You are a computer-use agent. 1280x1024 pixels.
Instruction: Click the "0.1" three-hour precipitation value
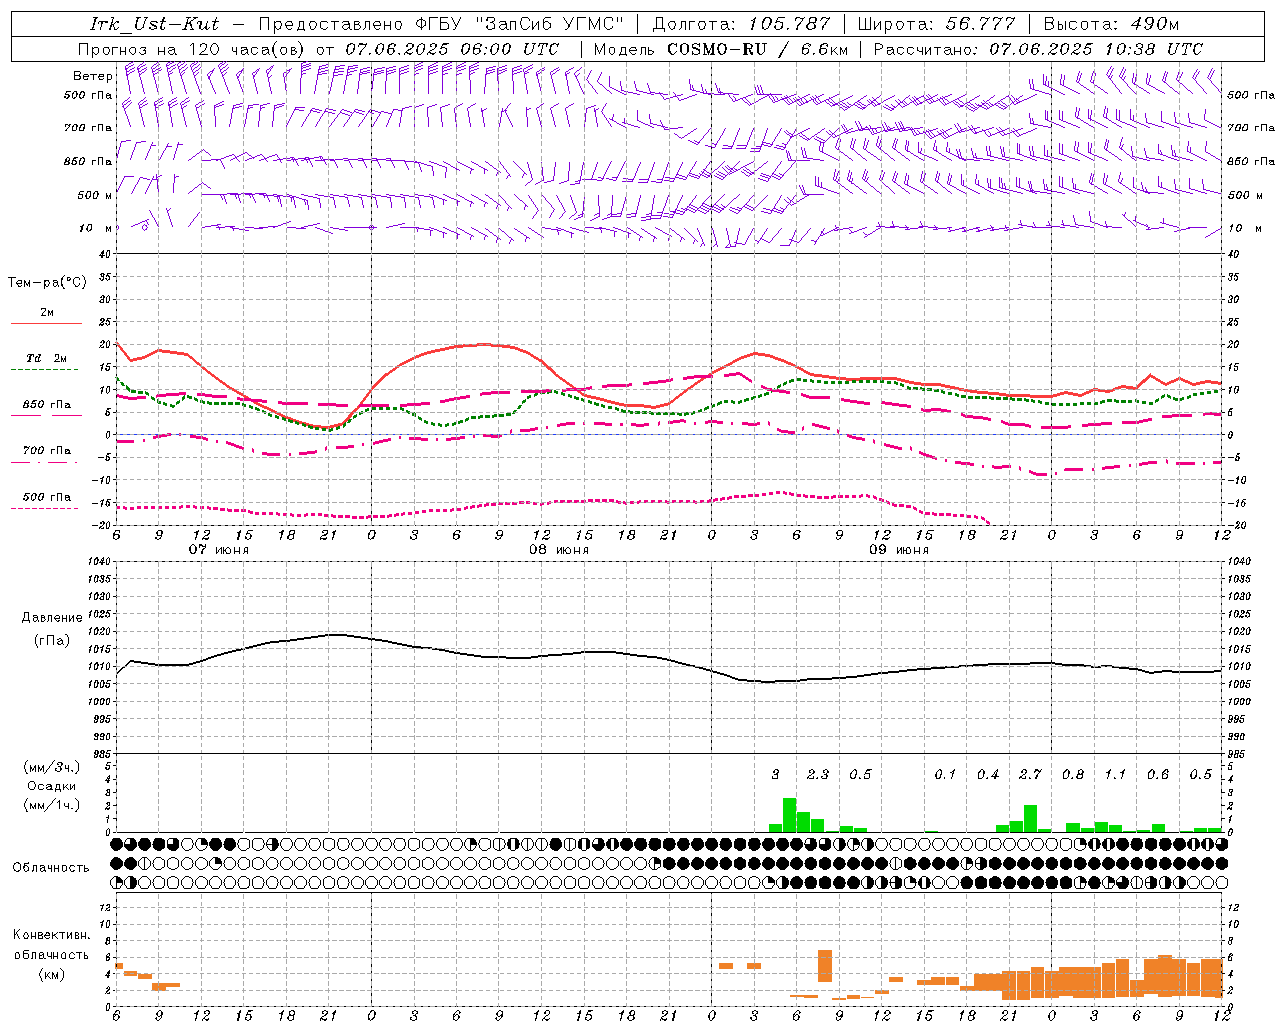pos(945,774)
